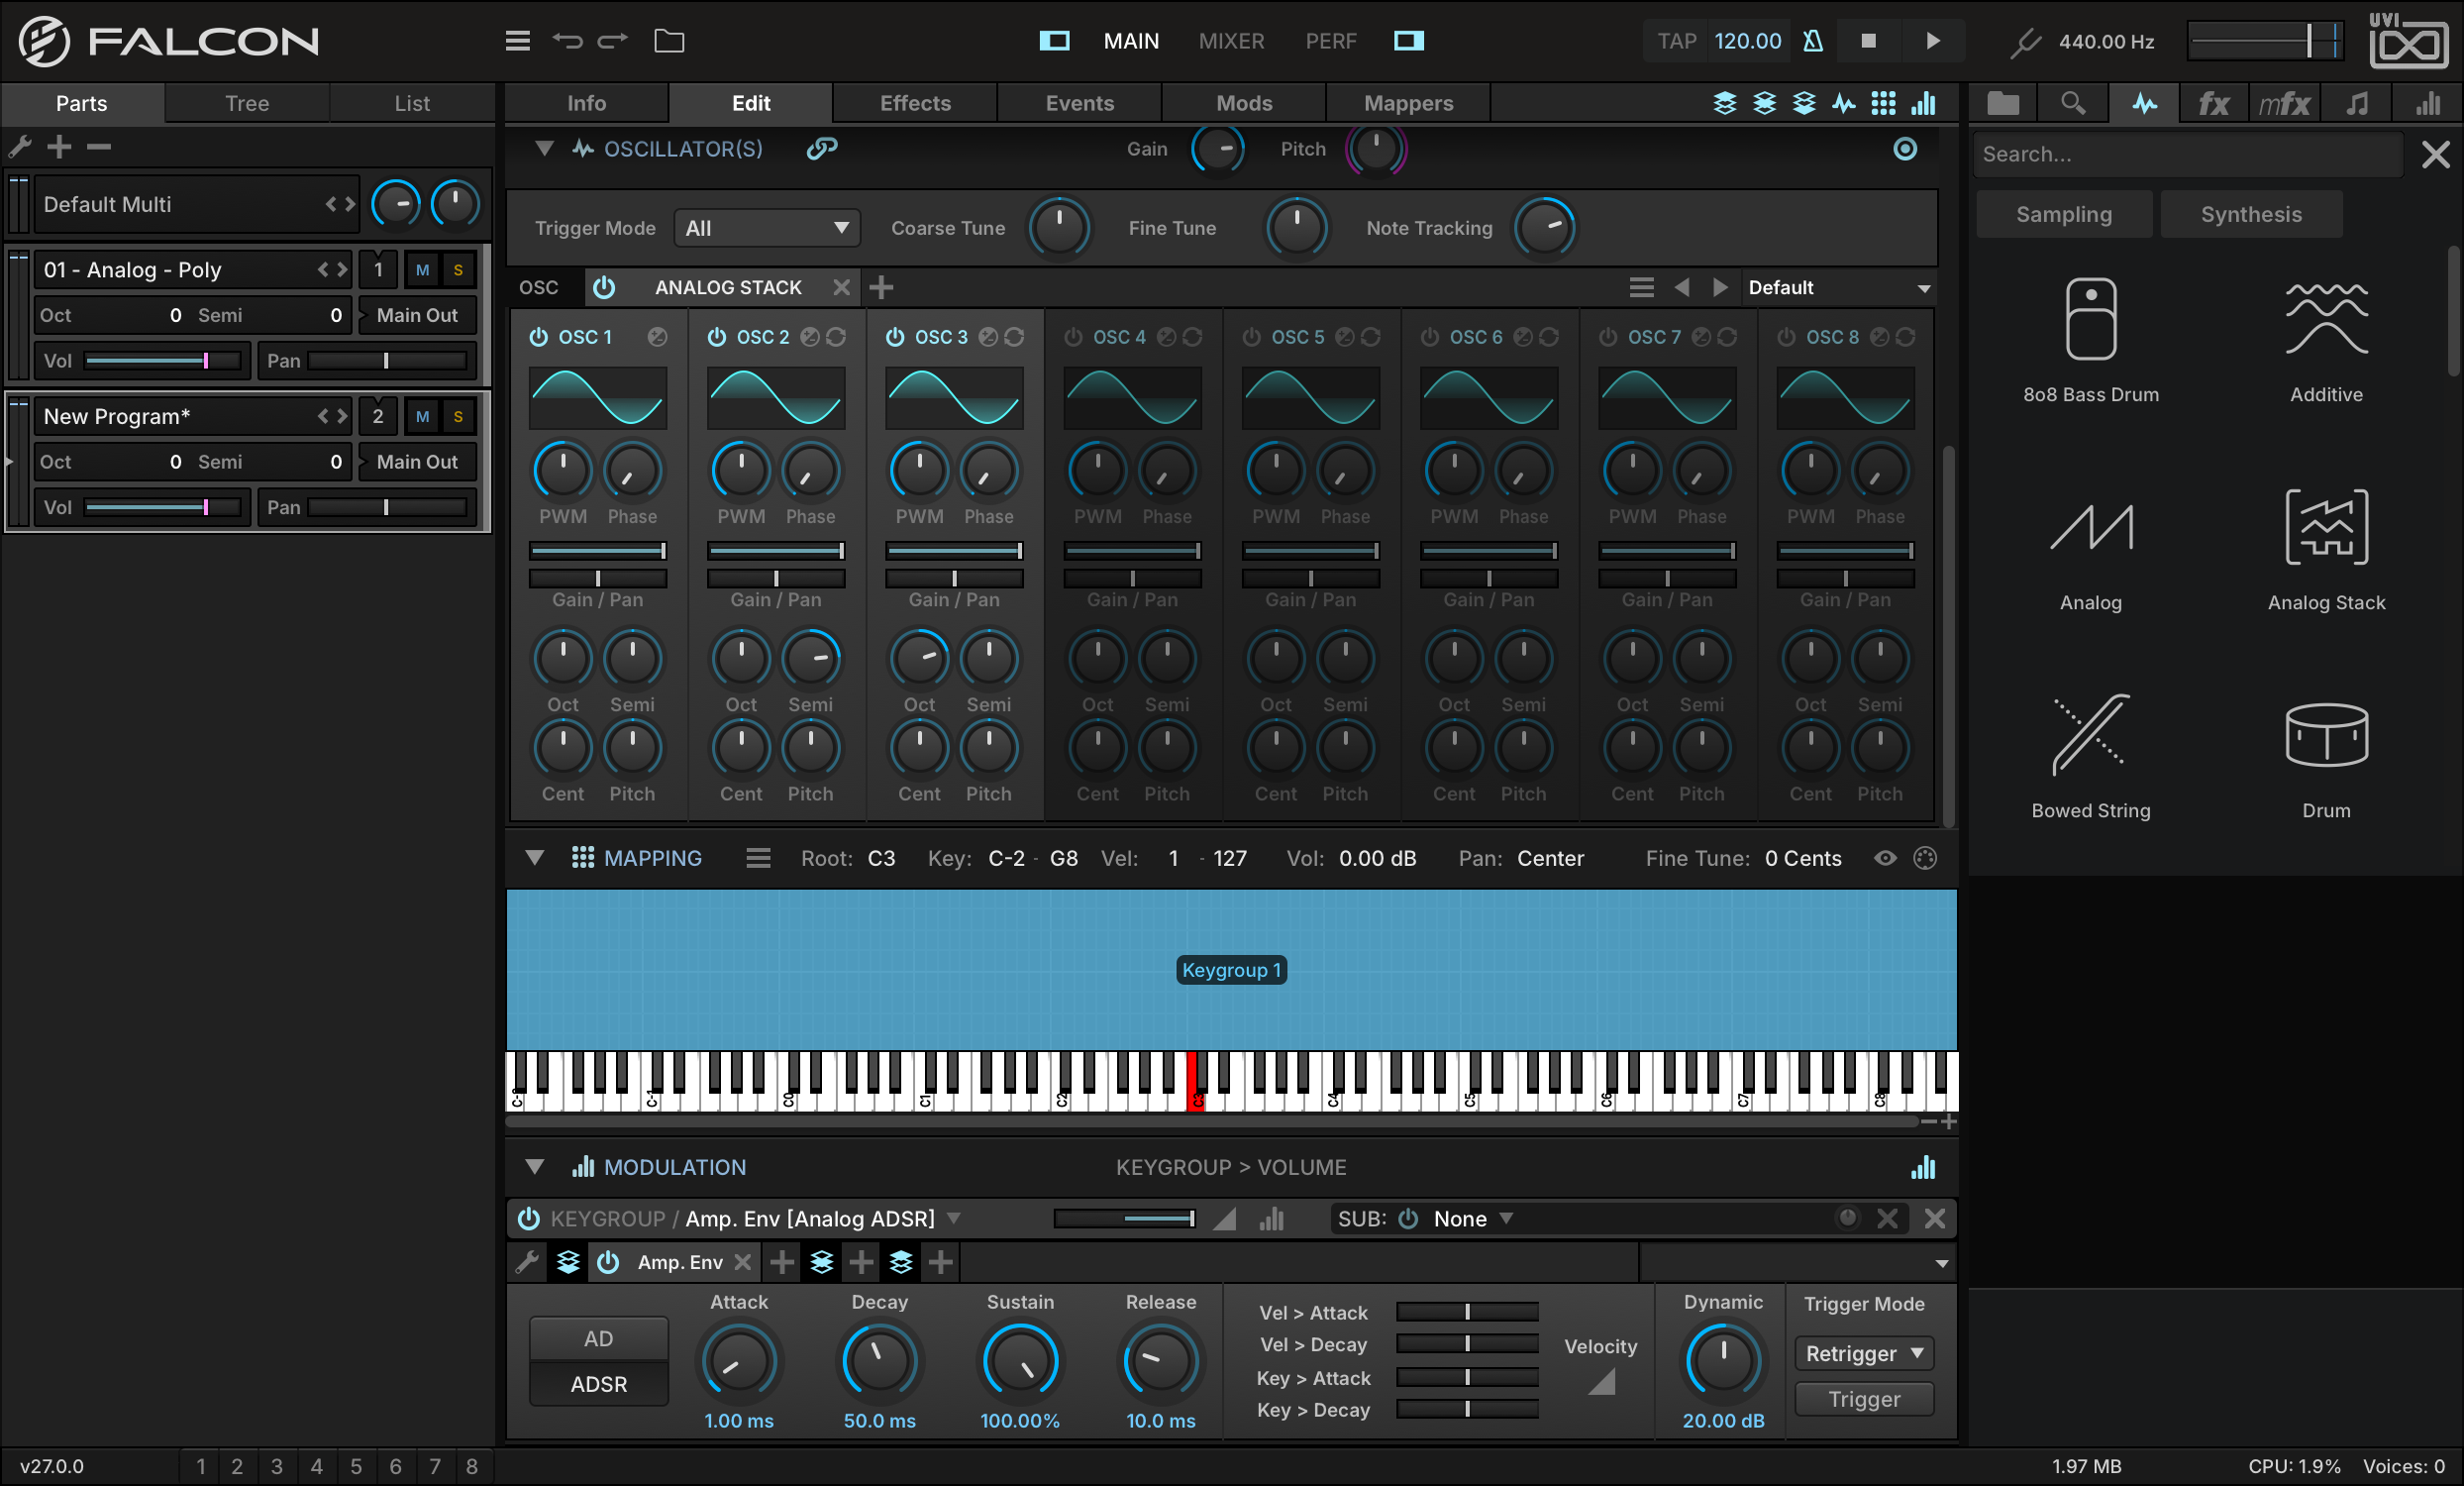Switch to the Effects tab

click(915, 103)
